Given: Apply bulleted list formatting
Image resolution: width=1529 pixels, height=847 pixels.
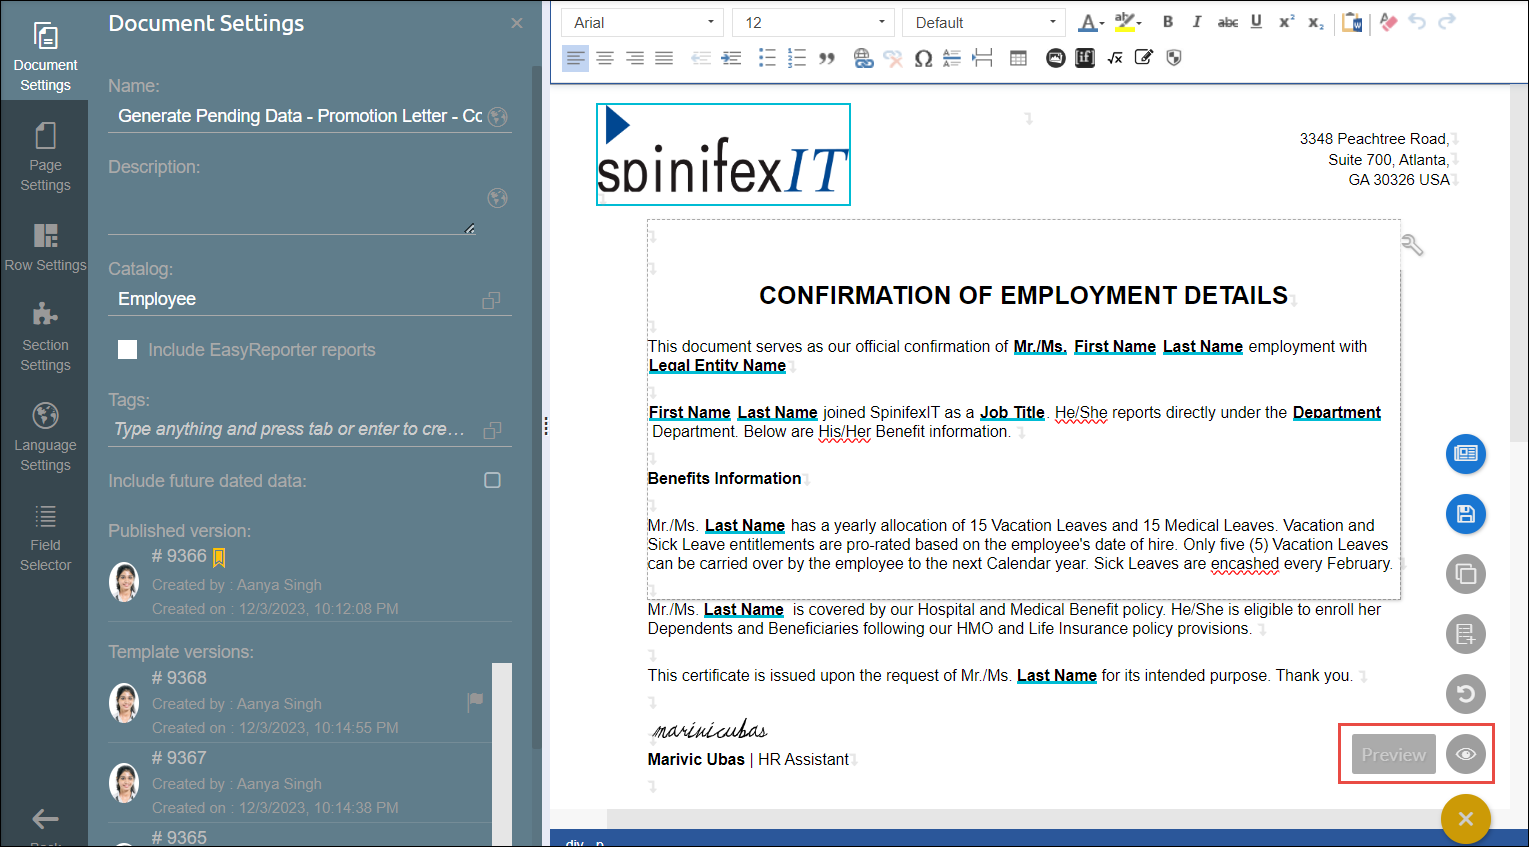Looking at the screenshot, I should 767,58.
